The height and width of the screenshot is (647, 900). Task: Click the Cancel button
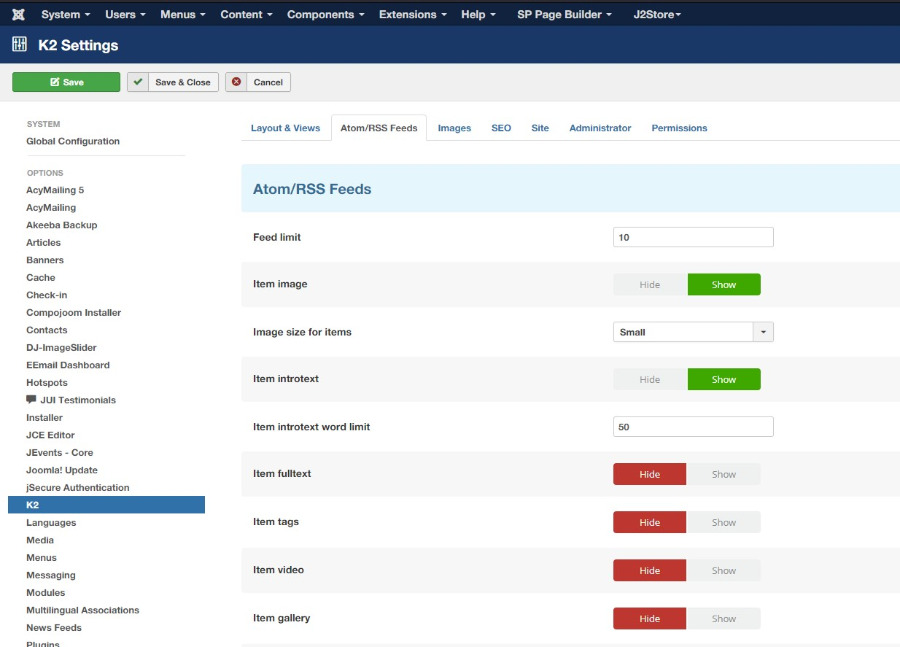pyautogui.click(x=258, y=82)
